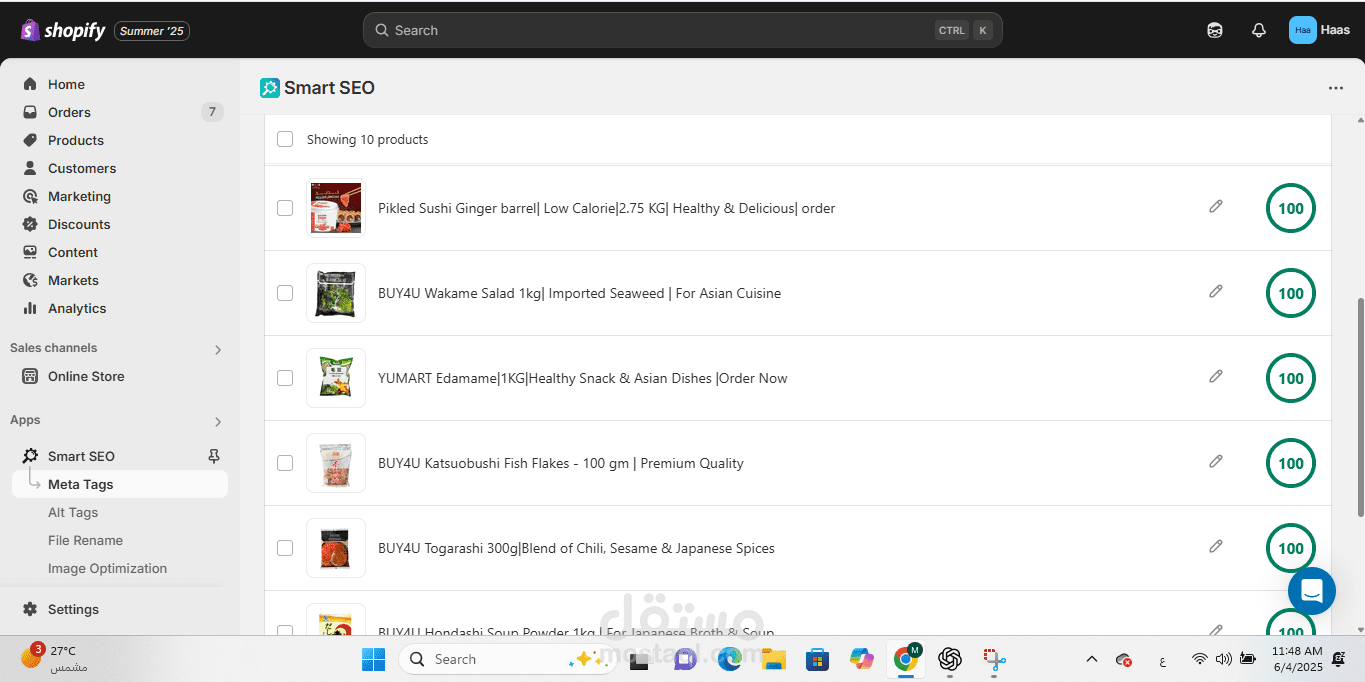Edit meta tags for YUMART Edamame
The image size is (1365, 682).
click(1216, 376)
